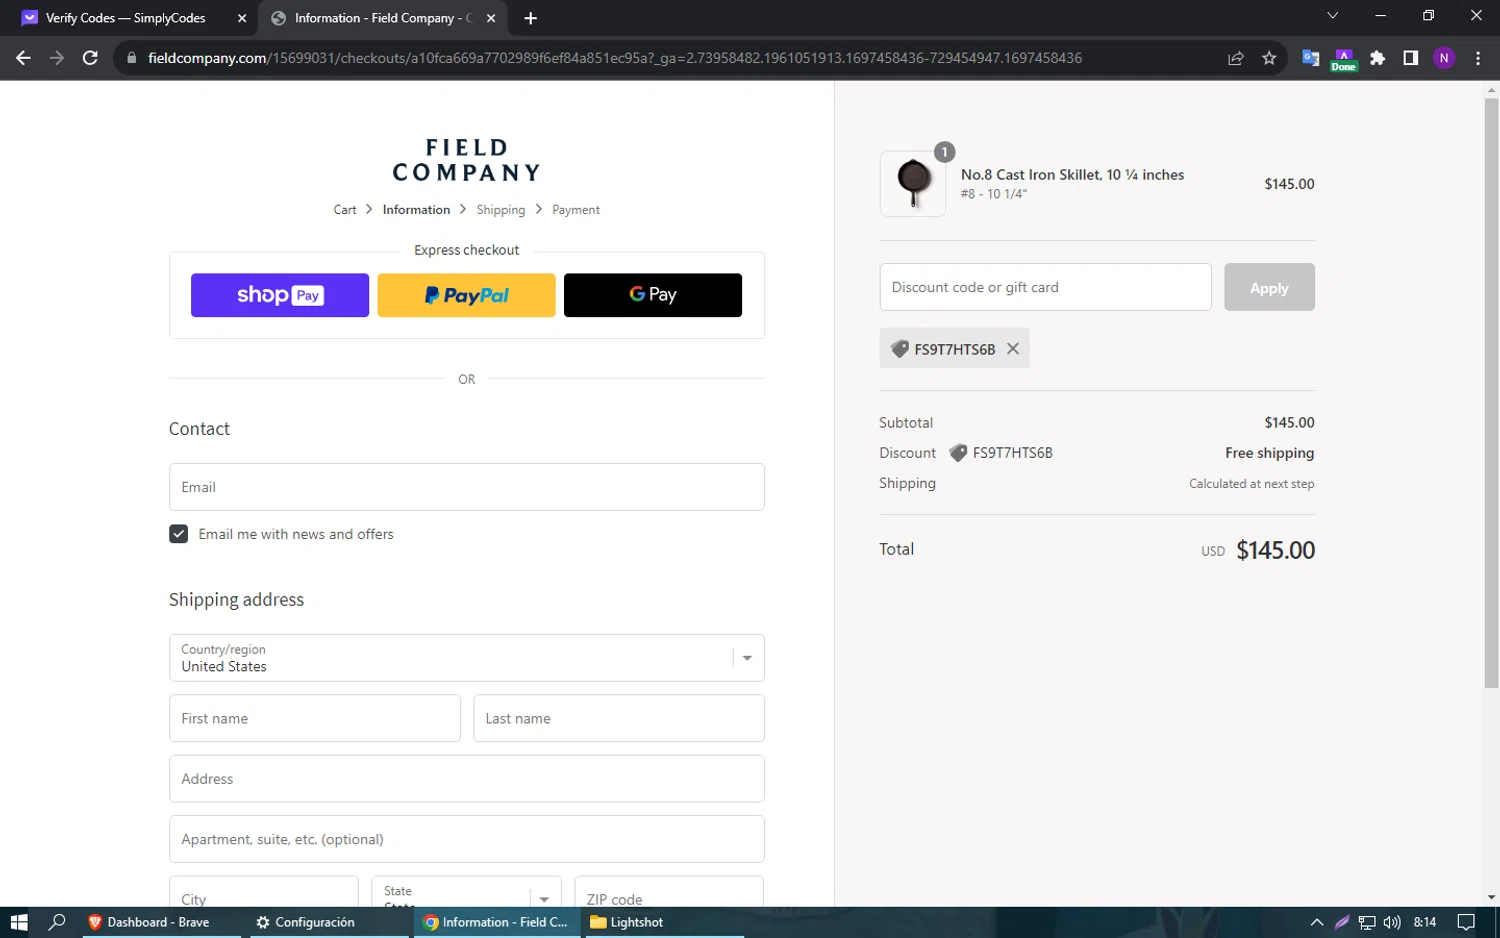Remove discount code FS9T7HTS6B
The width and height of the screenshot is (1500, 938).
point(1013,349)
